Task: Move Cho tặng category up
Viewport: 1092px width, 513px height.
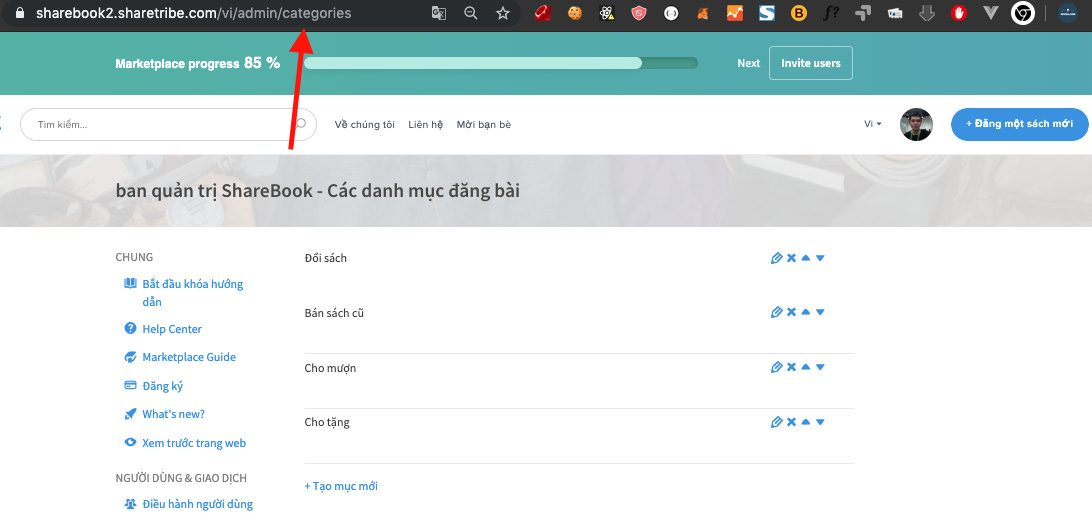Action: 806,422
